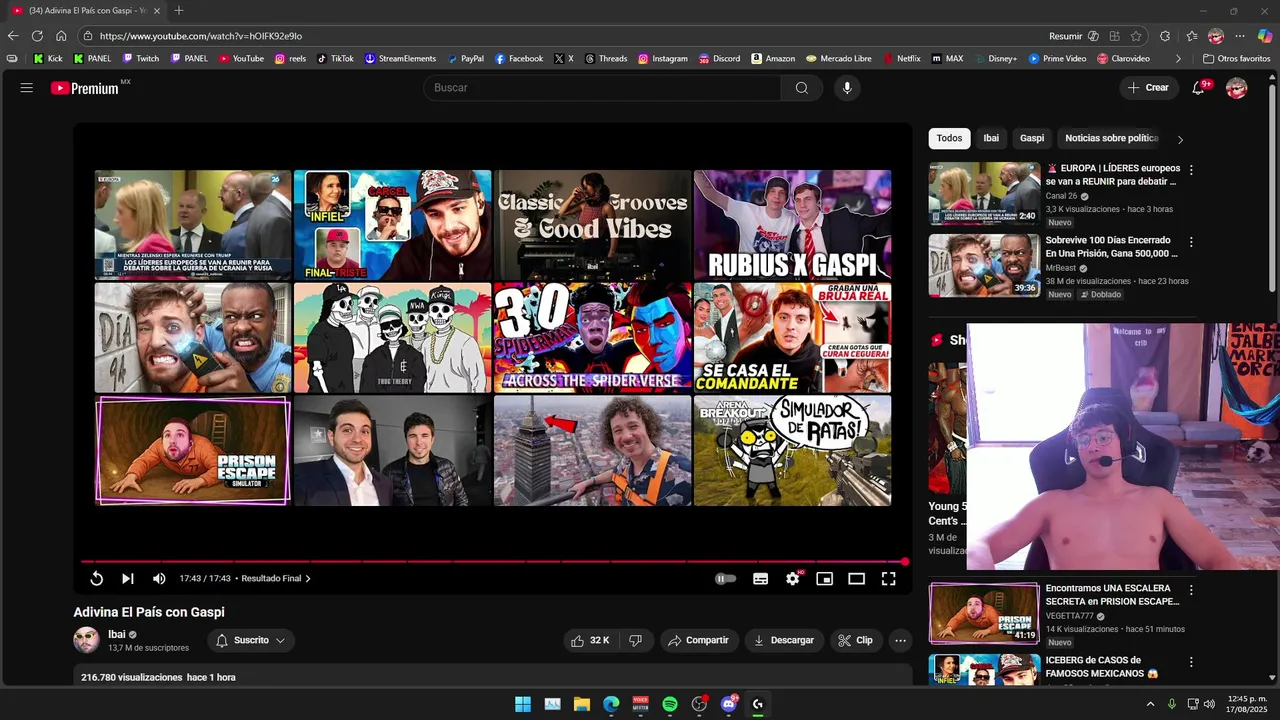Screen dimensions: 1280x720
Task: Open Simulador de Ratas endscreen thumbnail
Action: (x=793, y=450)
